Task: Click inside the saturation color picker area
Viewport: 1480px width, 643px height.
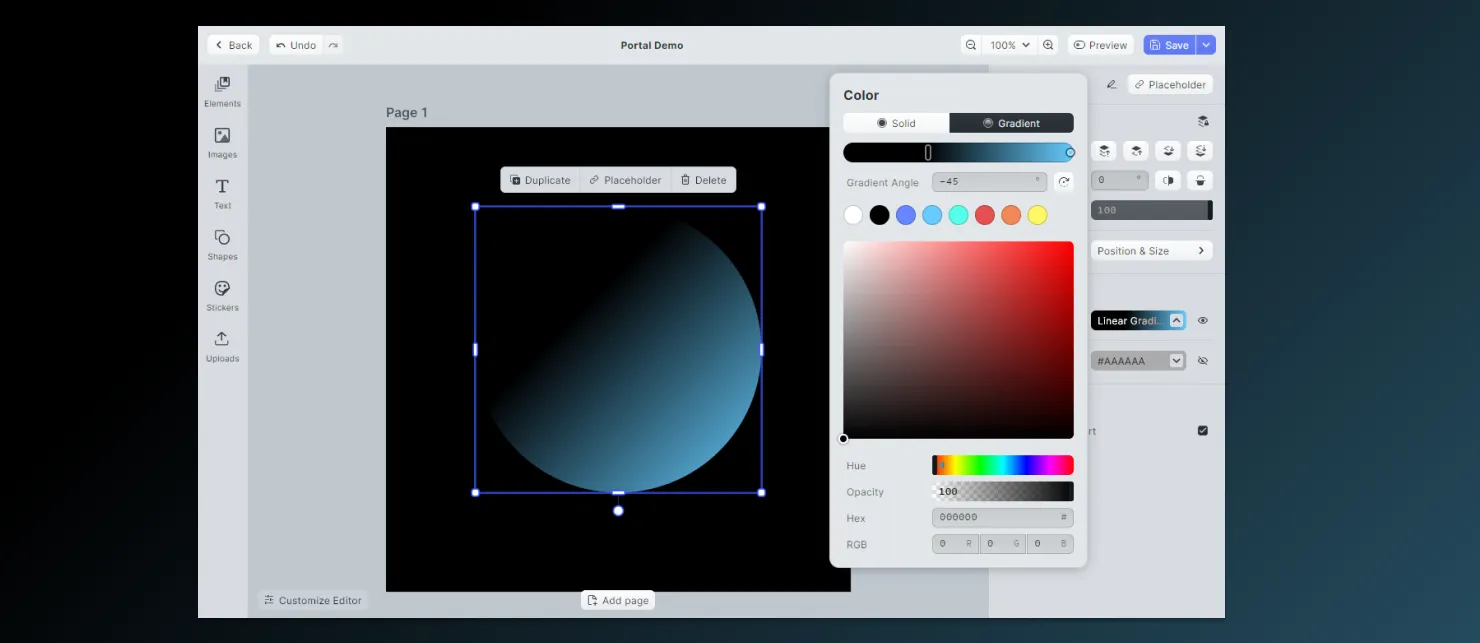Action: point(958,340)
